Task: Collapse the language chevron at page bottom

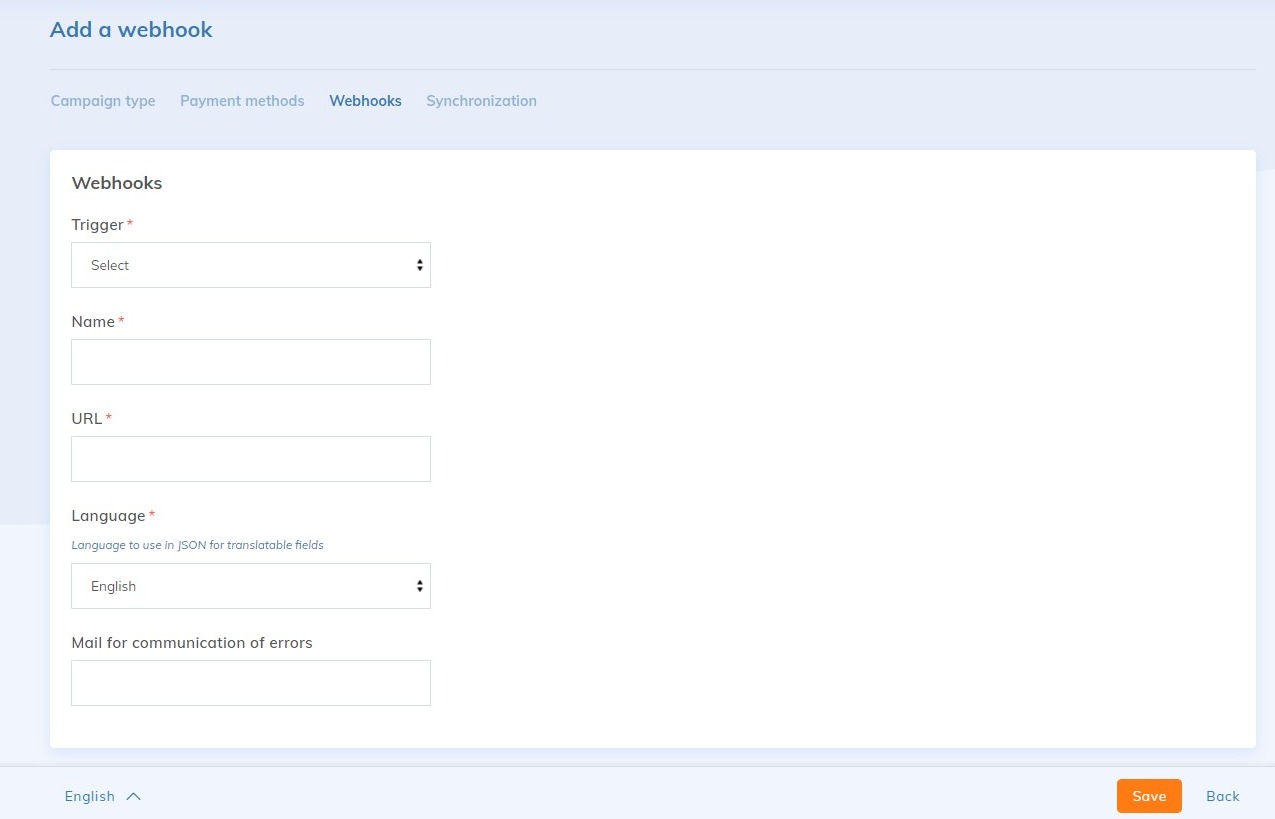Action: pos(131,795)
